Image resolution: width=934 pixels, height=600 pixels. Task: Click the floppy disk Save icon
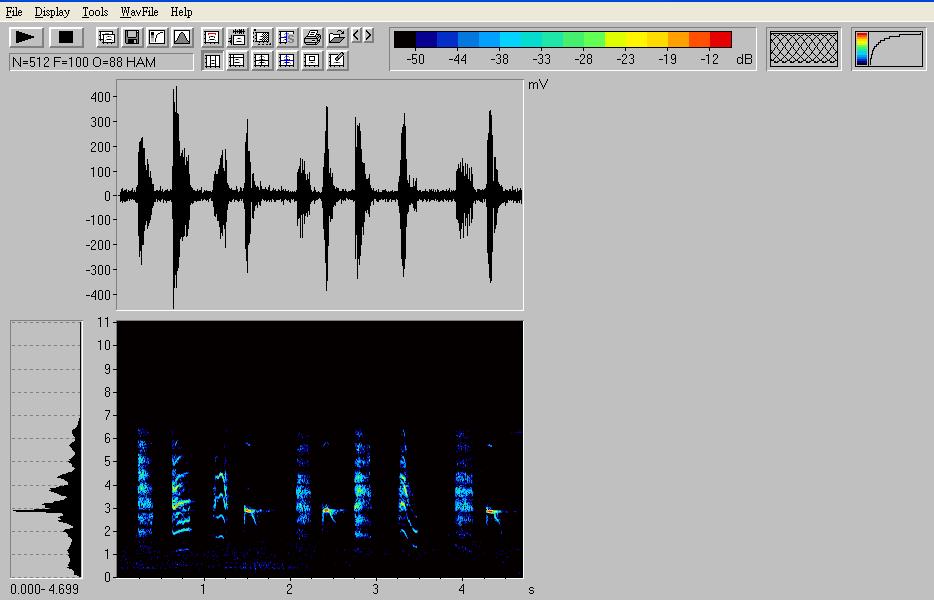[x=132, y=37]
